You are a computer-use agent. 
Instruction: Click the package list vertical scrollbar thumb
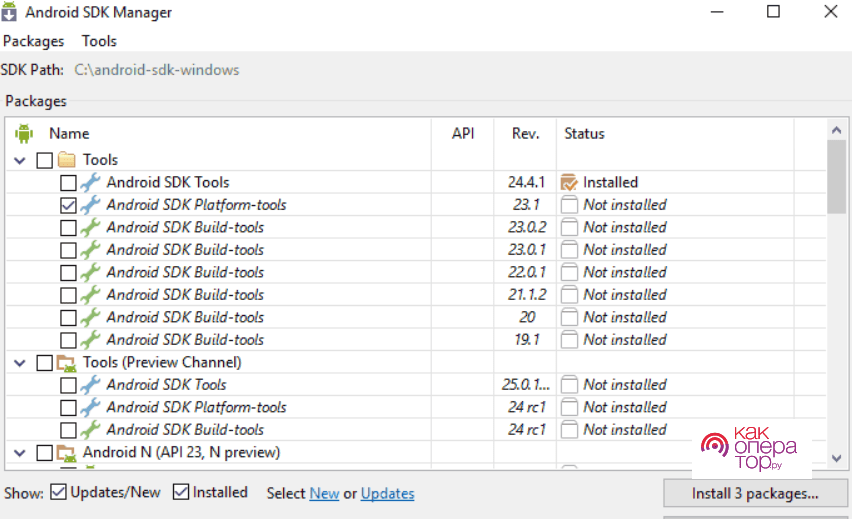pyautogui.click(x=837, y=176)
